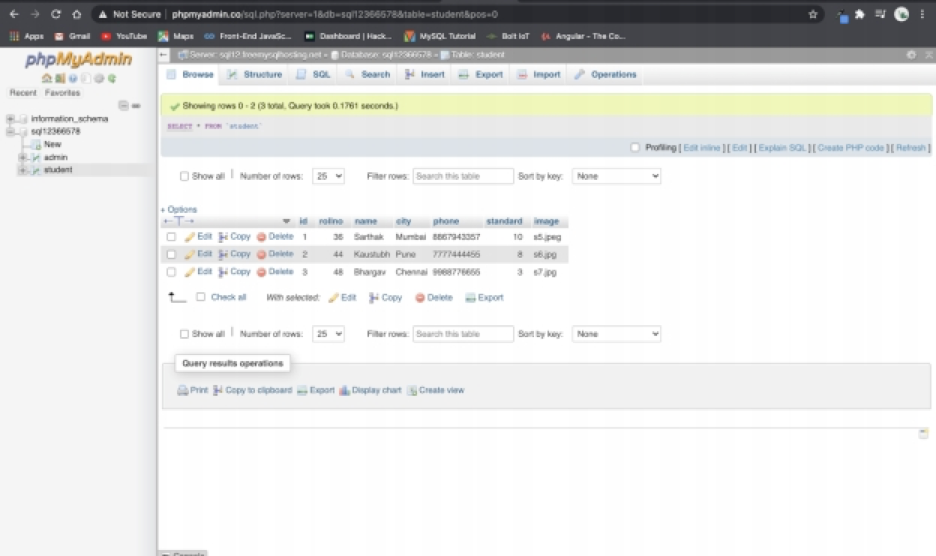
Task: Open the browser extensions puzzle icon
Action: tap(860, 14)
